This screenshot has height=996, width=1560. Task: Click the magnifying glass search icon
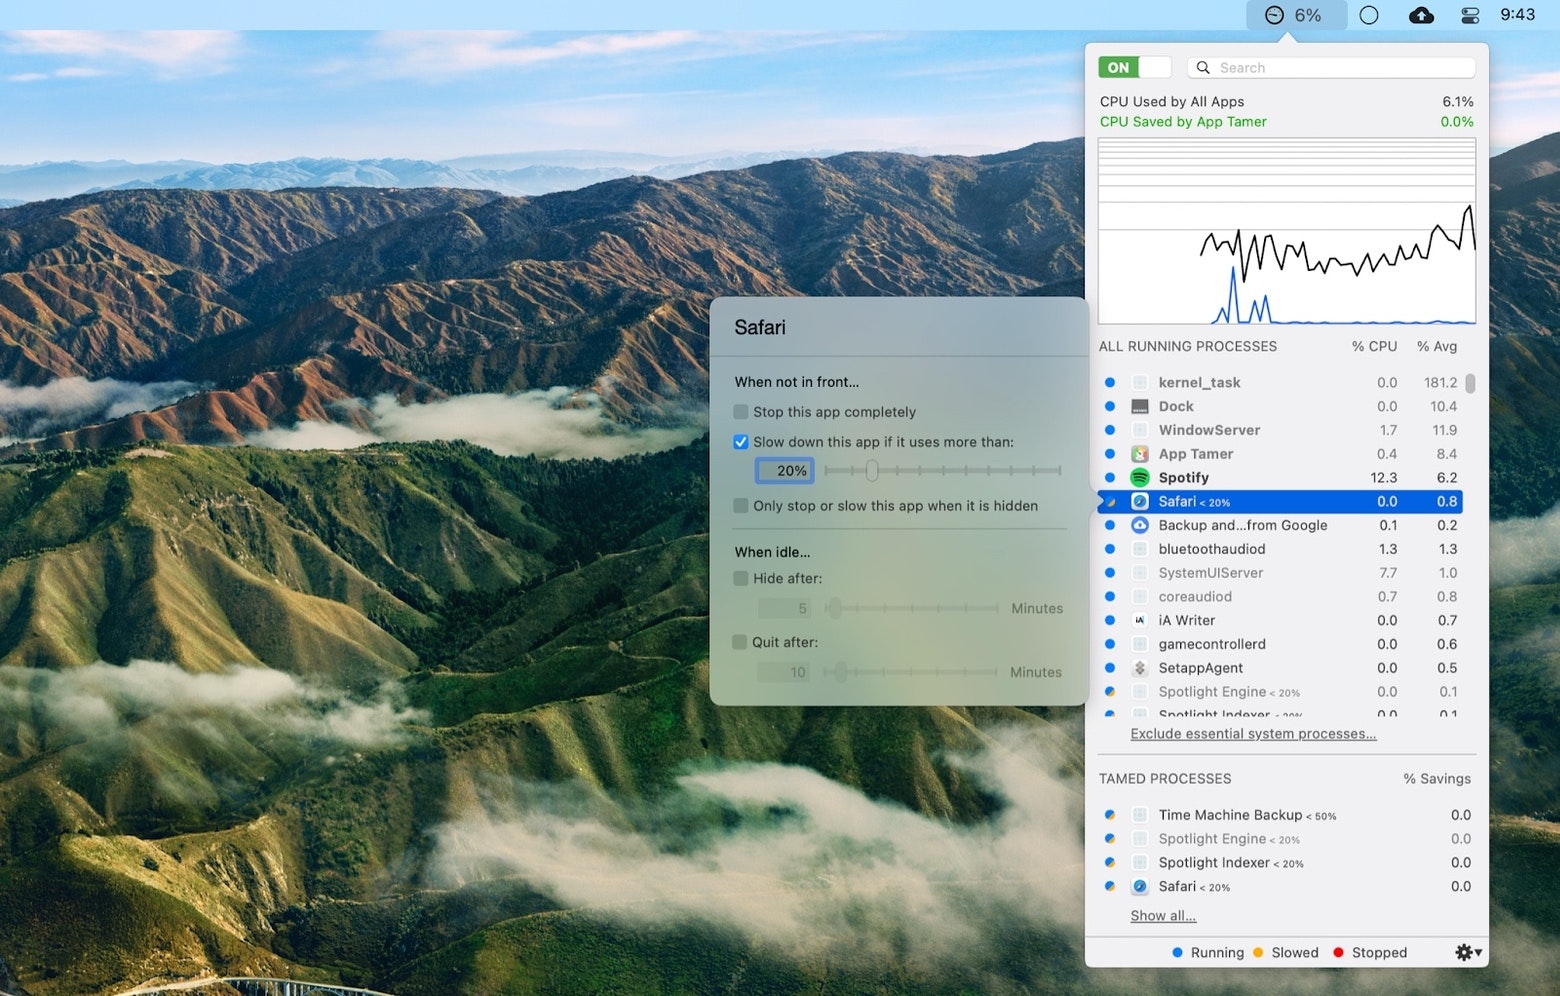pos(1203,67)
